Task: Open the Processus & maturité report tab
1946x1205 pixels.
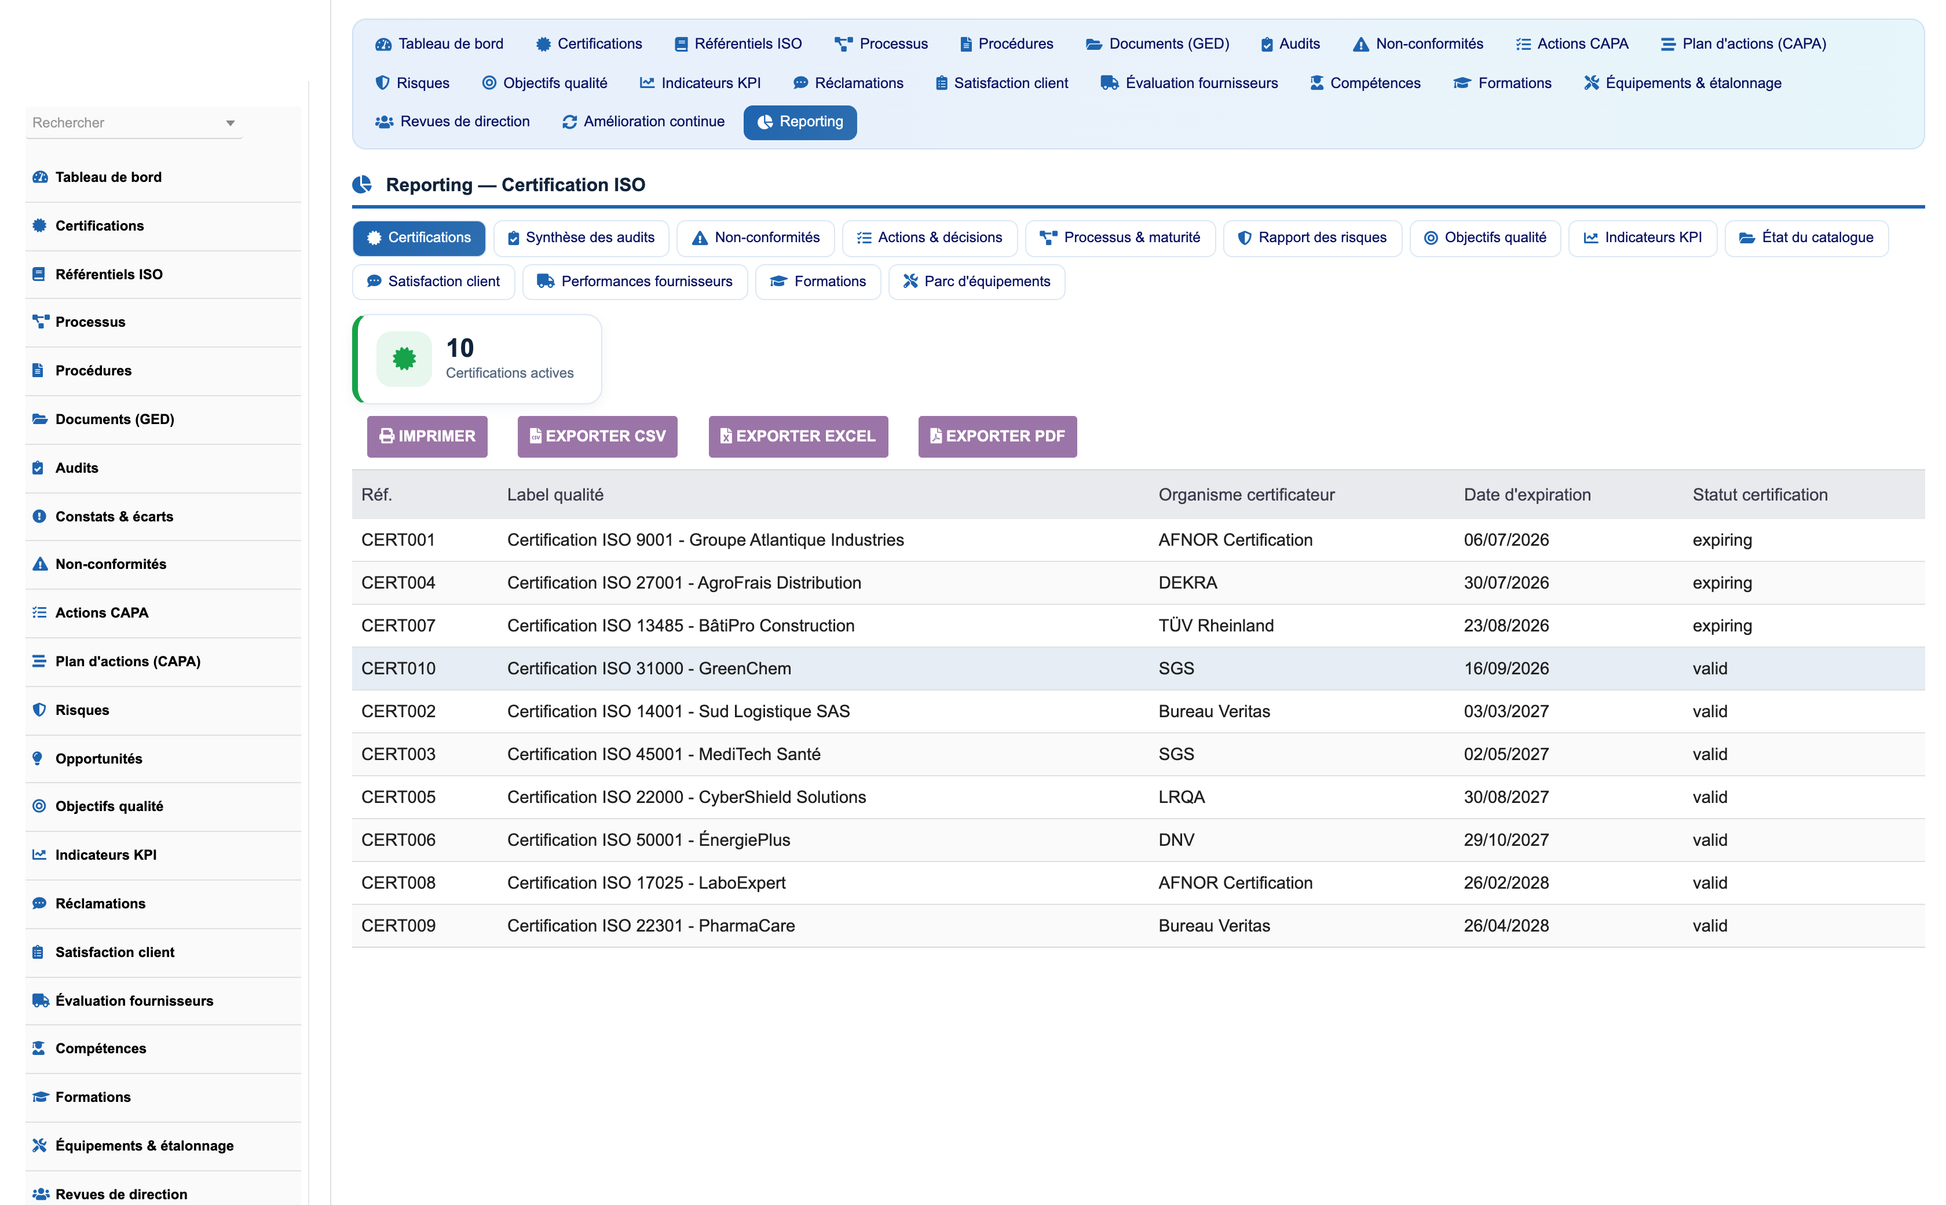Action: [1120, 238]
